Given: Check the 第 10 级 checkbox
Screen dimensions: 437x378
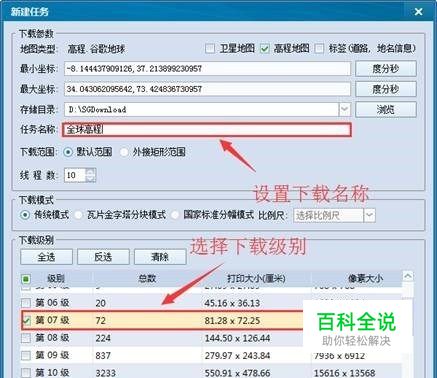Looking at the screenshot, I should click(26, 373).
